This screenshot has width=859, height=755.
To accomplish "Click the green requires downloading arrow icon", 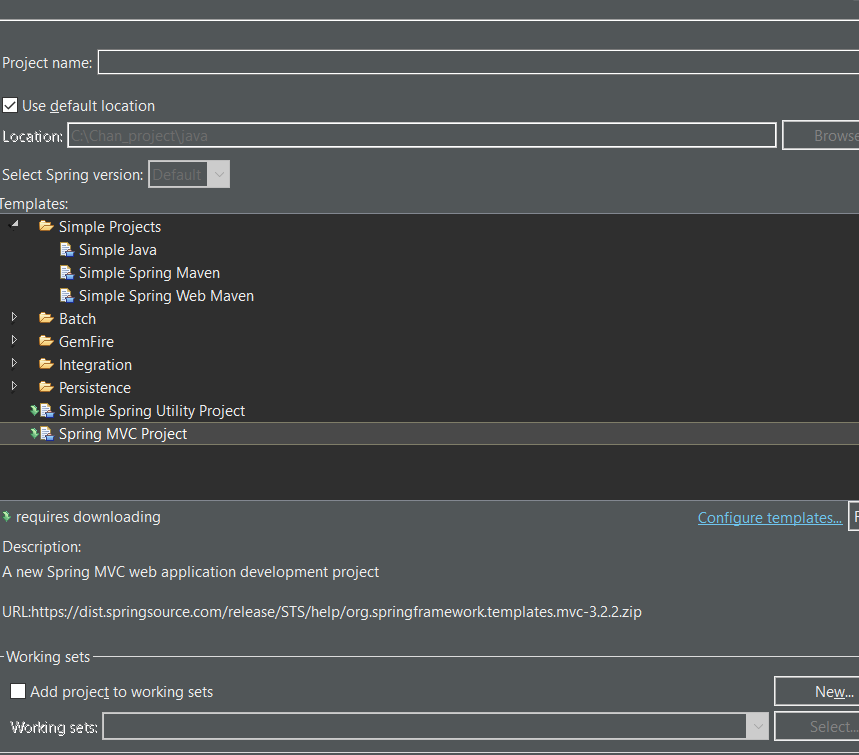I will tap(7, 517).
